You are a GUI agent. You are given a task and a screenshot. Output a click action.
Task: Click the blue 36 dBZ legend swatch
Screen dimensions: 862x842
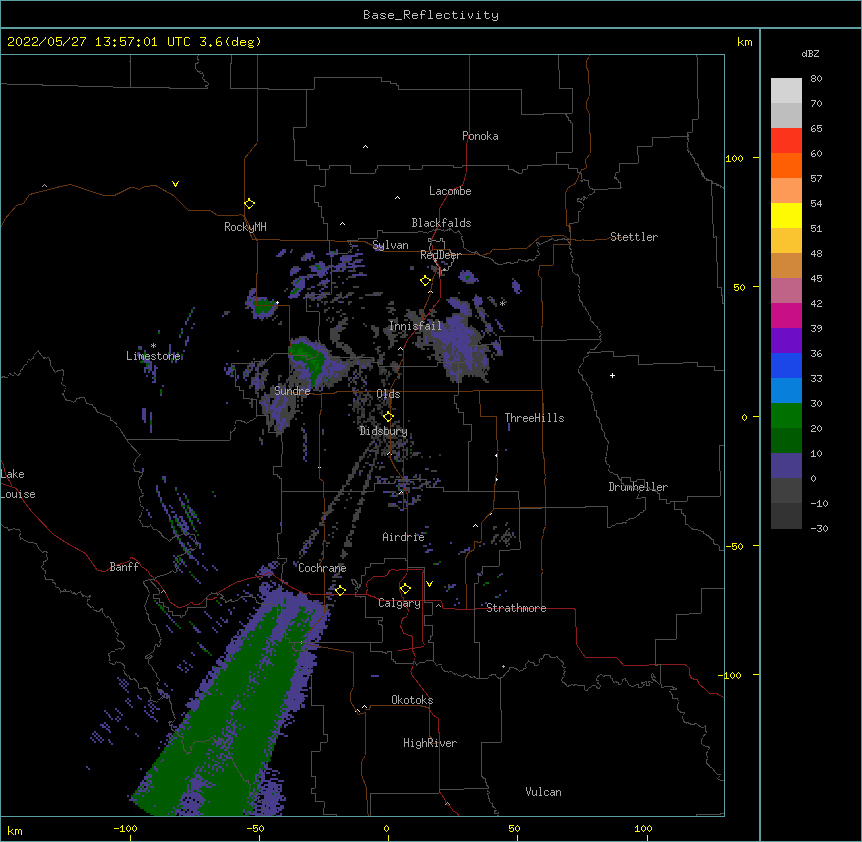coord(786,365)
